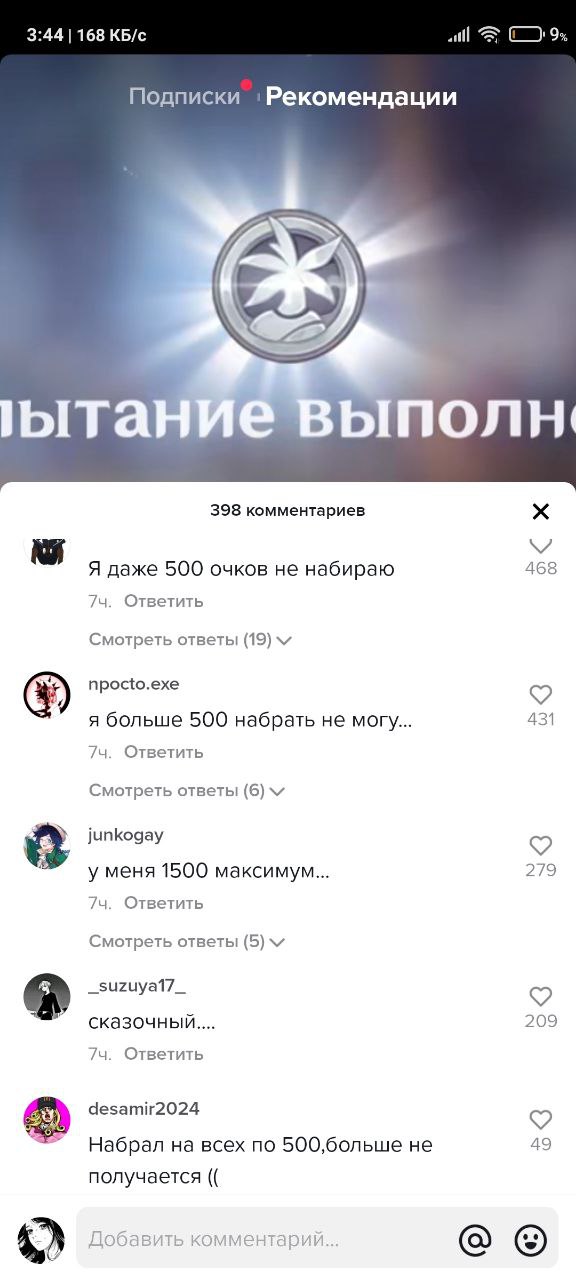The width and height of the screenshot is (576, 1280).
Task: Reply to junkogay's comment via Ответить
Action: coord(164,903)
